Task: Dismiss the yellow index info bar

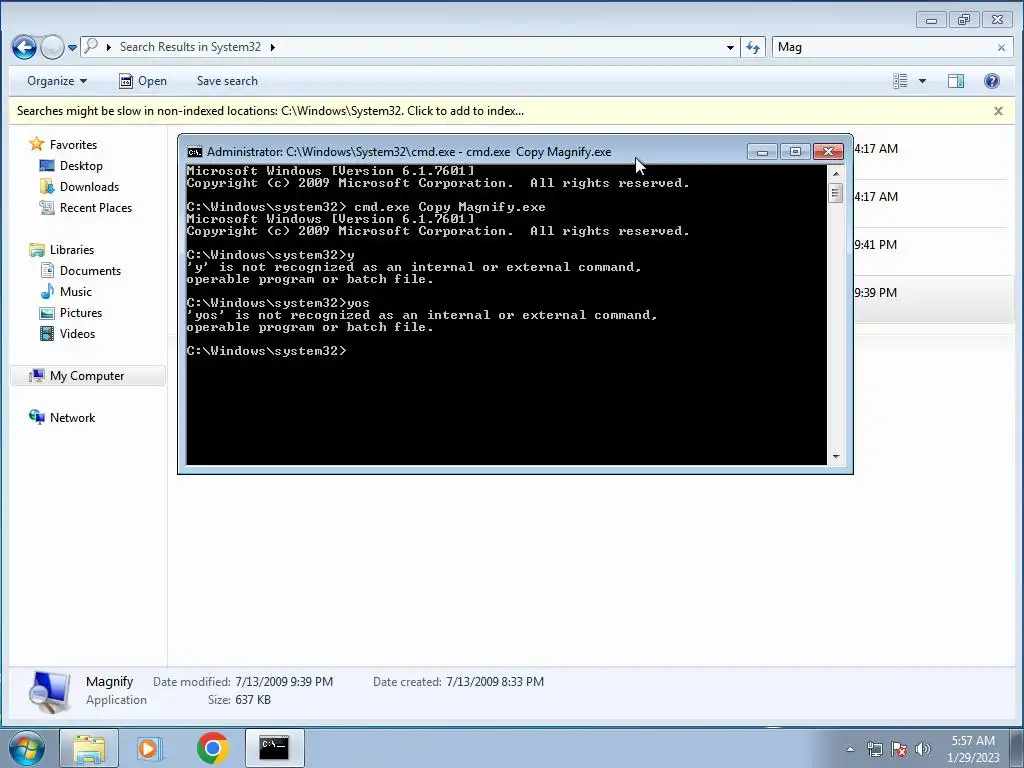Action: pyautogui.click(x=998, y=111)
